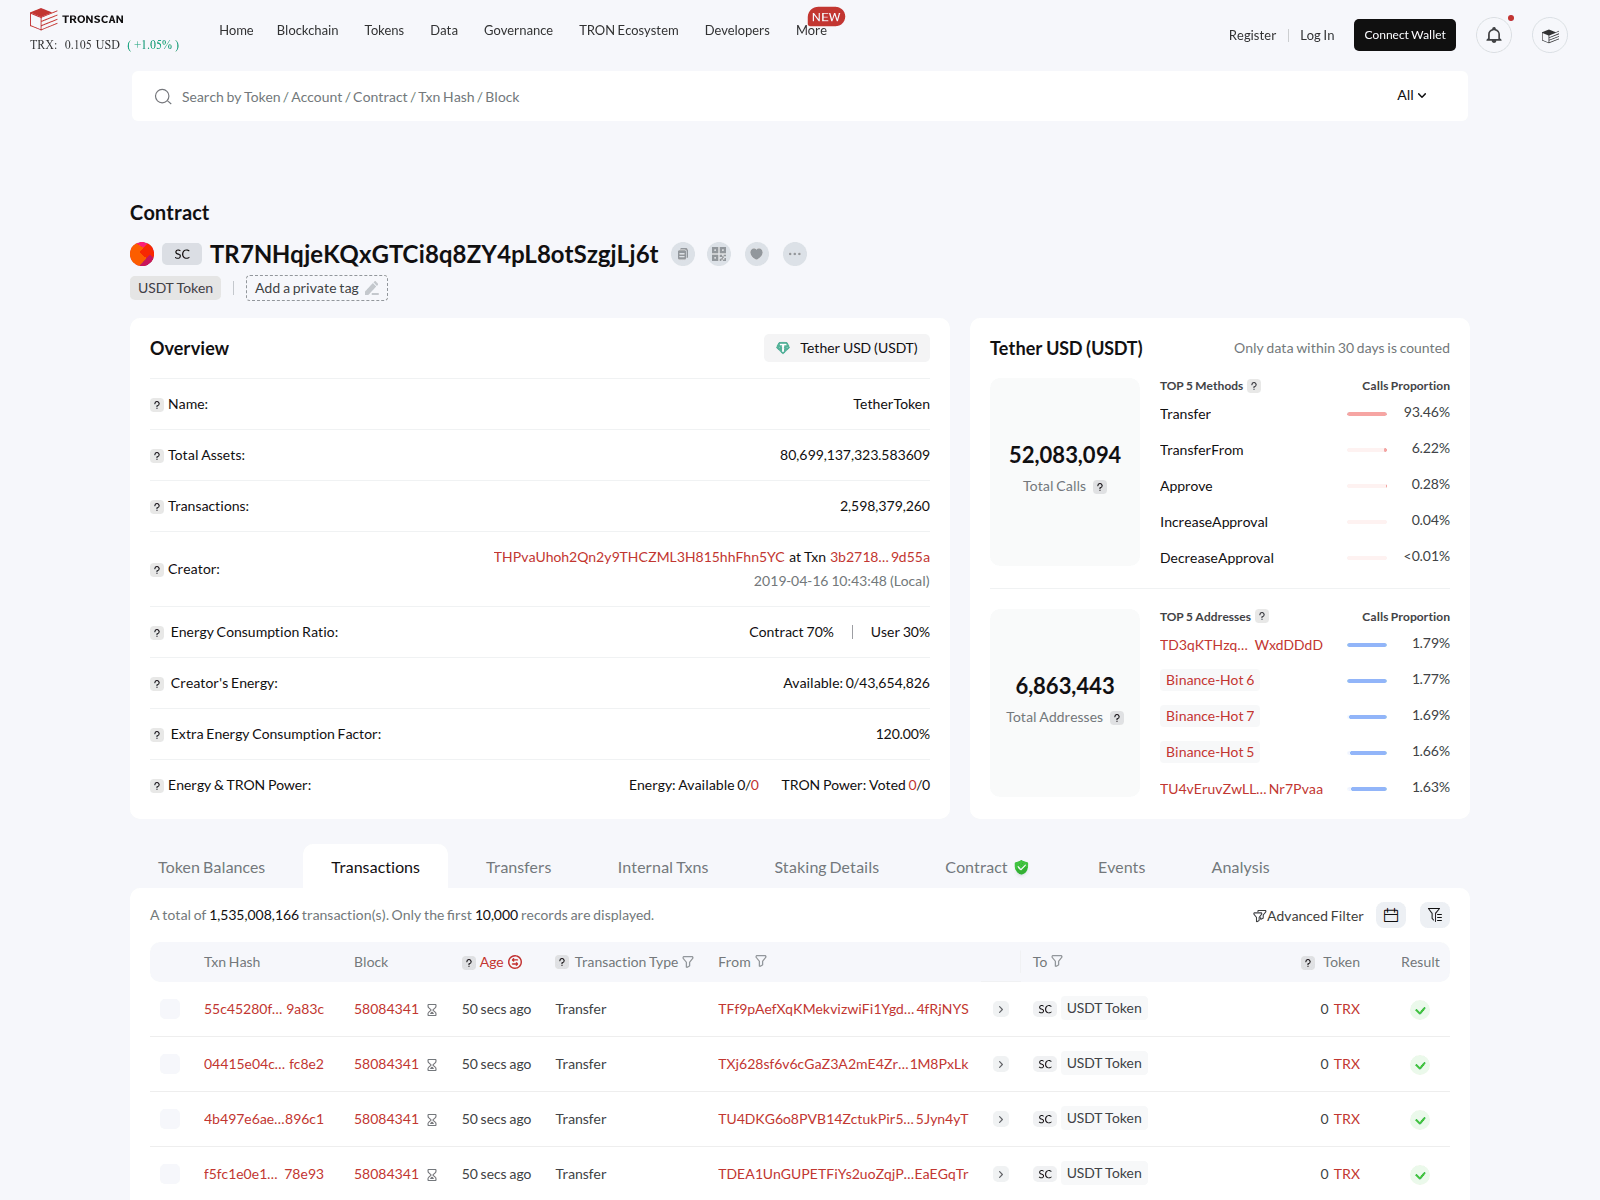This screenshot has width=1600, height=1200.
Task: Expand the TRON Ecosystem menu
Action: coord(628,30)
